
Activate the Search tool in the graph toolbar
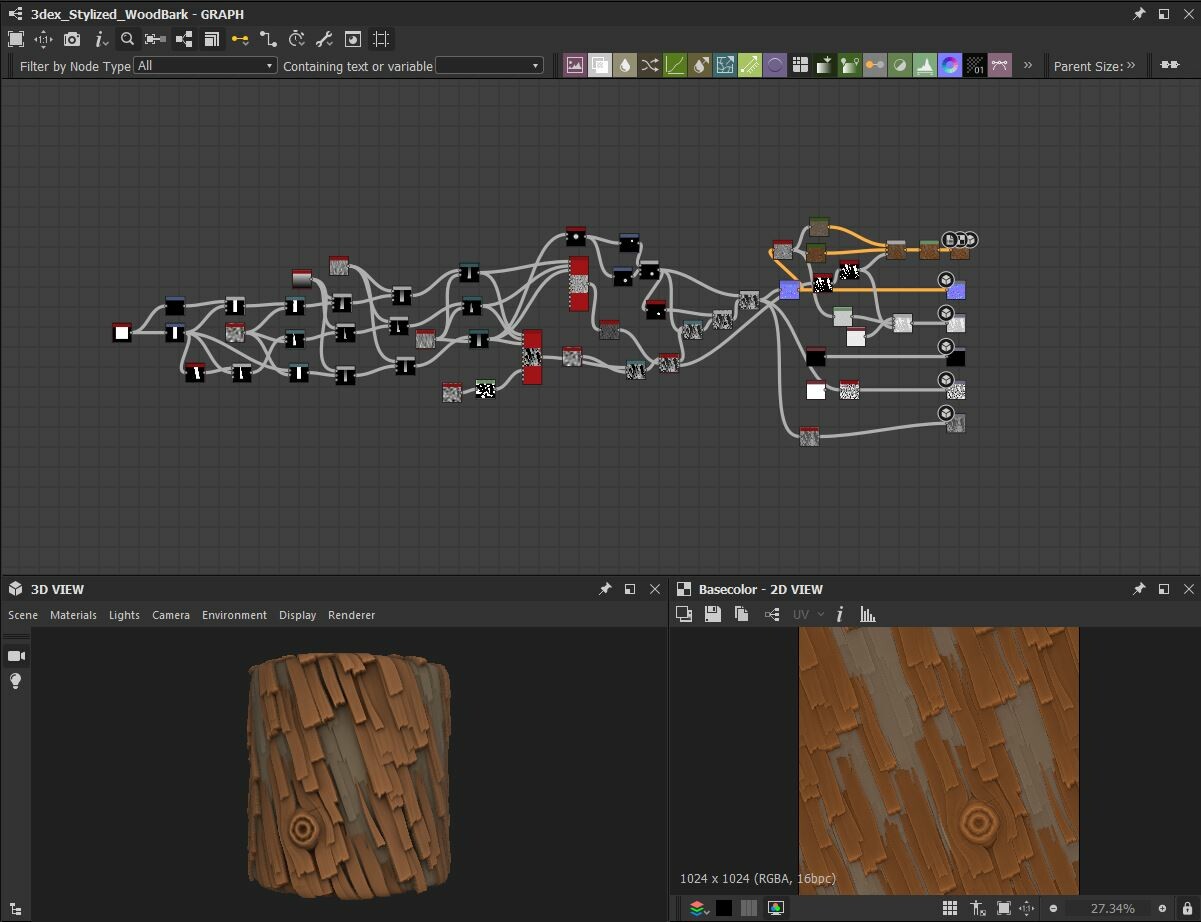[127, 40]
